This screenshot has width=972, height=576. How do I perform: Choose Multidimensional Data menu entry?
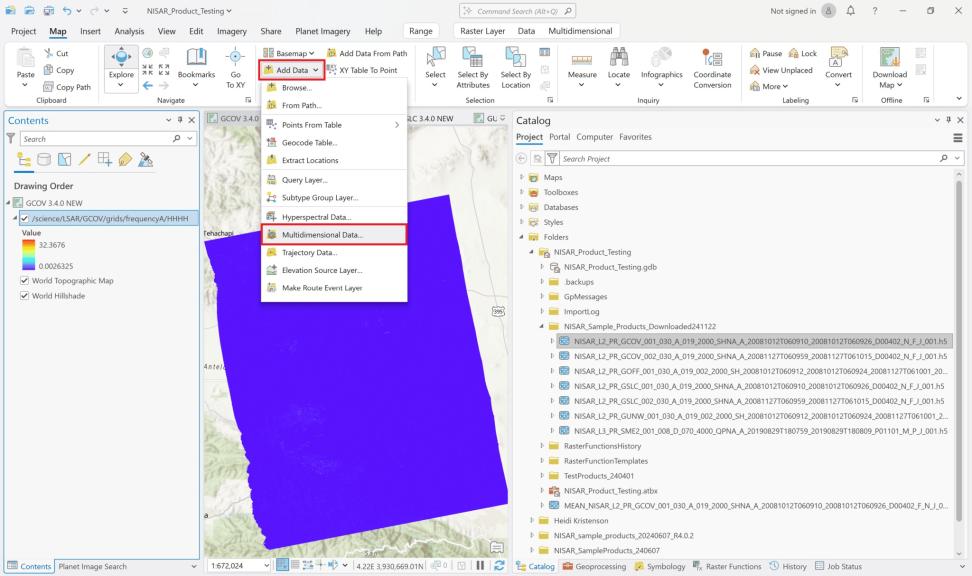[334, 235]
